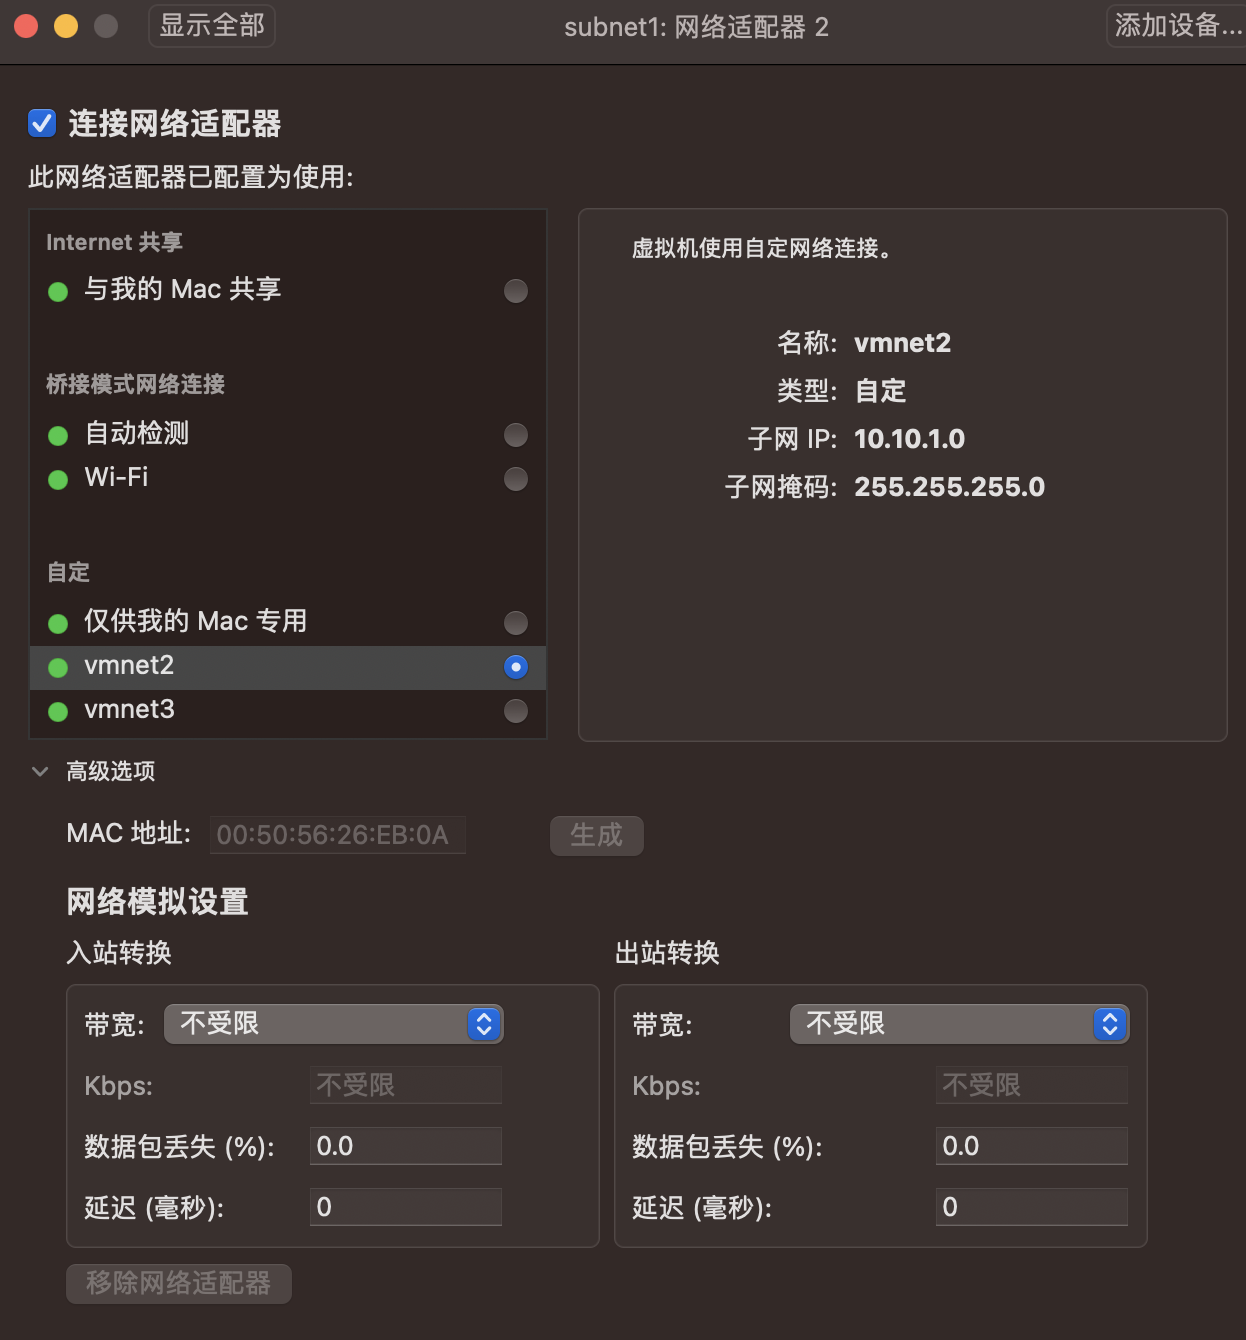The image size is (1246, 1340).
Task: Click the green status dot beside 与我的 Mac 共享
Action: coord(57,291)
